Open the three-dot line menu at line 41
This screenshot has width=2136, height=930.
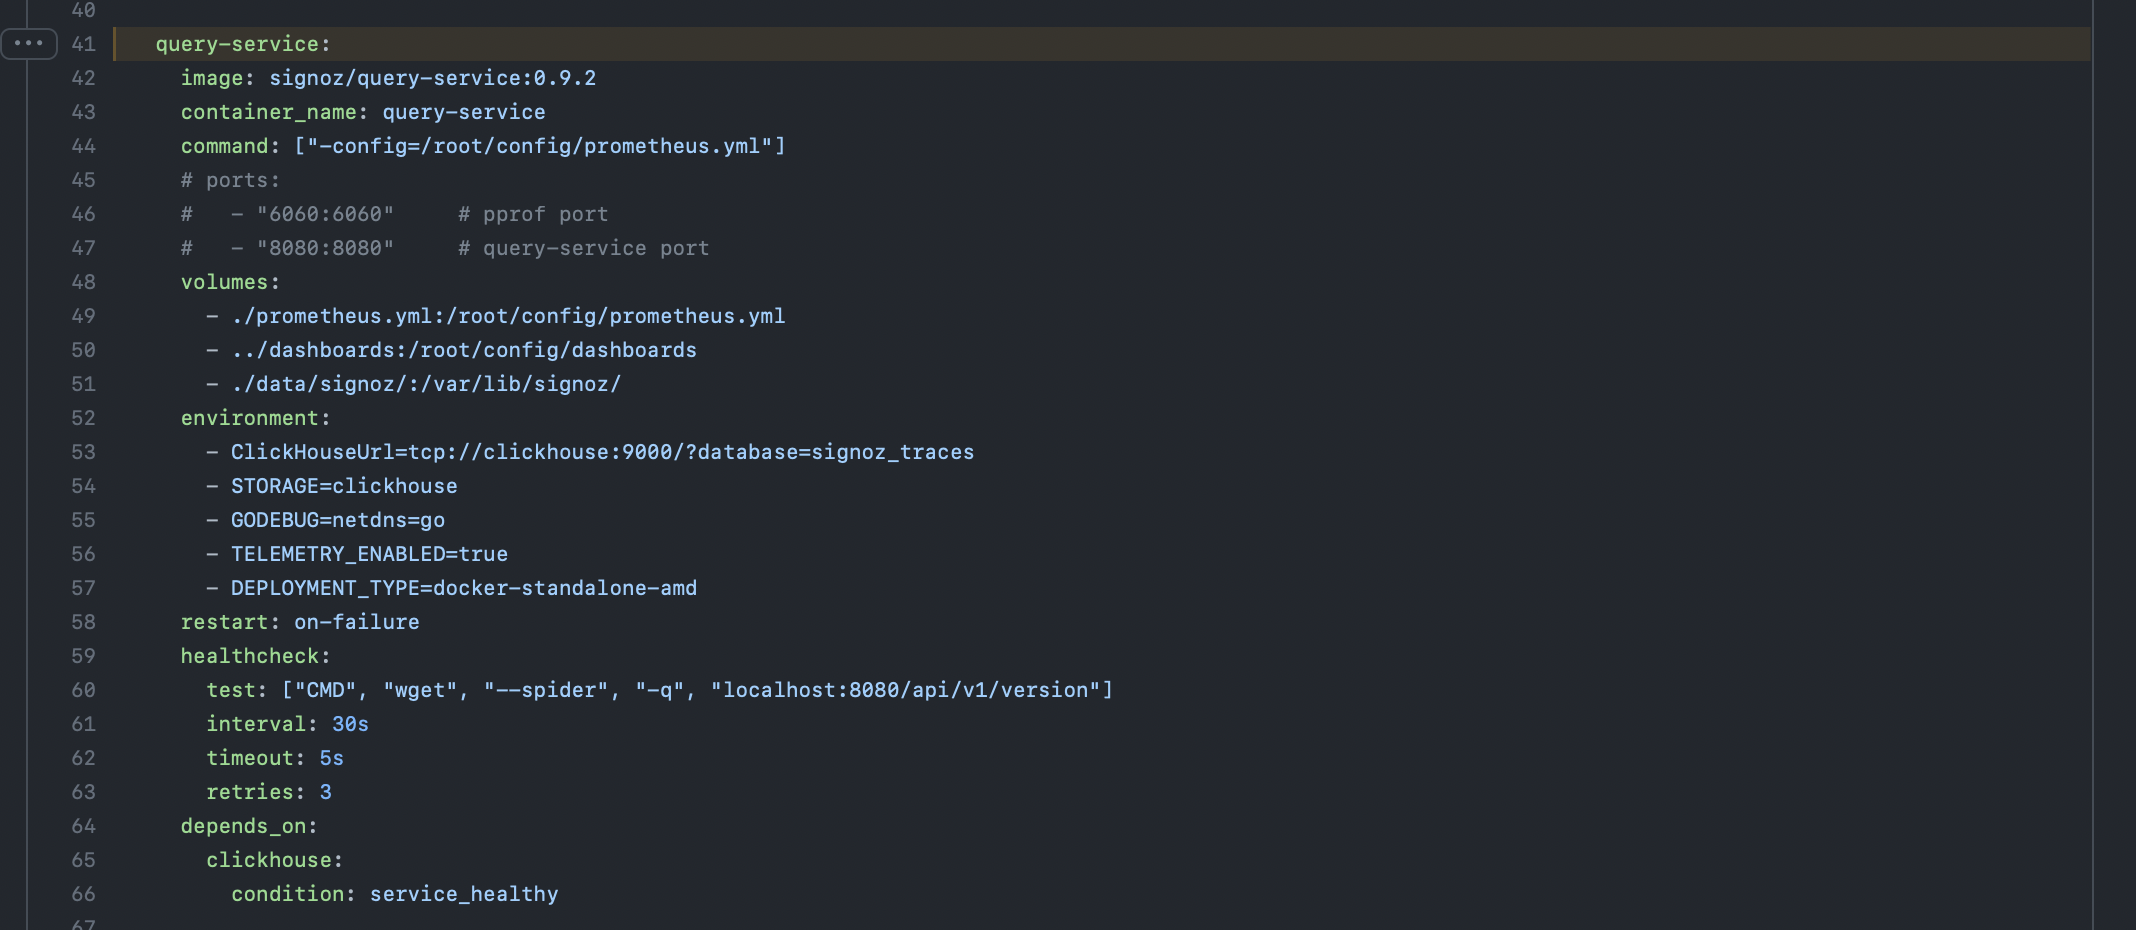tap(29, 44)
